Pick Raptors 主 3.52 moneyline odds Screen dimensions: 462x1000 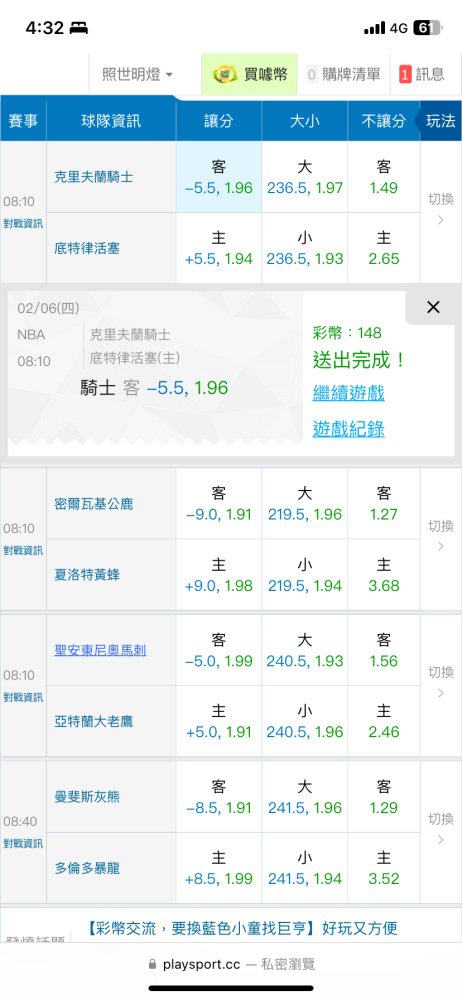pyautogui.click(x=384, y=868)
